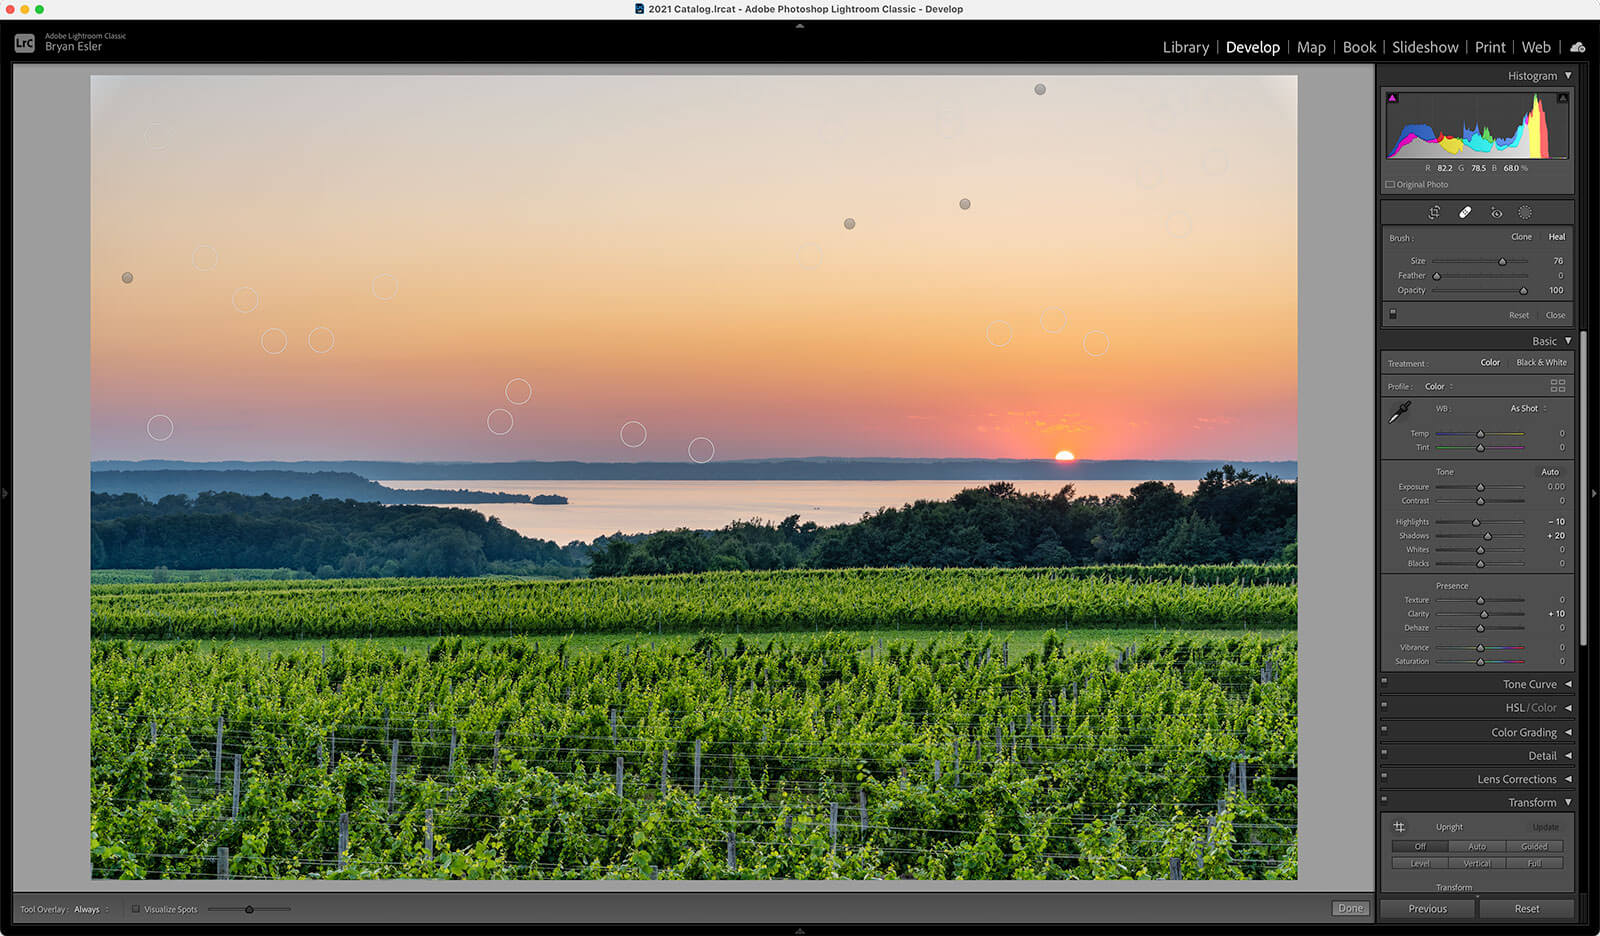Click the Spot Removal bandage tool
1600x936 pixels.
1465,212
